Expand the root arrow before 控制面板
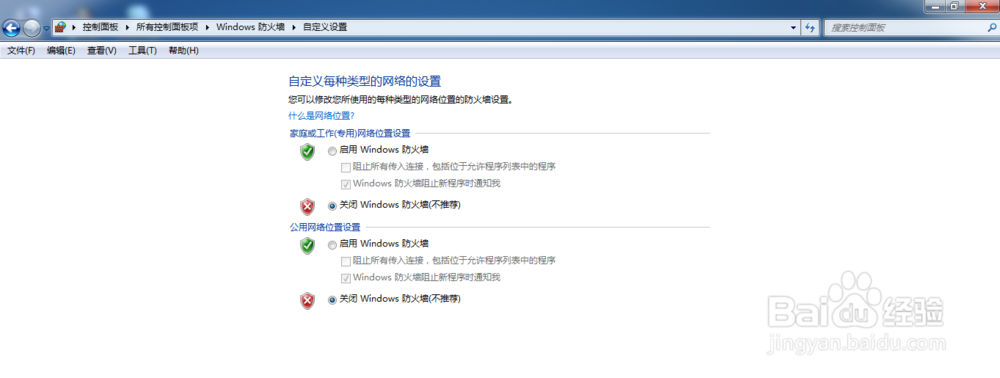Image resolution: width=1000 pixels, height=378 pixels. point(74,27)
